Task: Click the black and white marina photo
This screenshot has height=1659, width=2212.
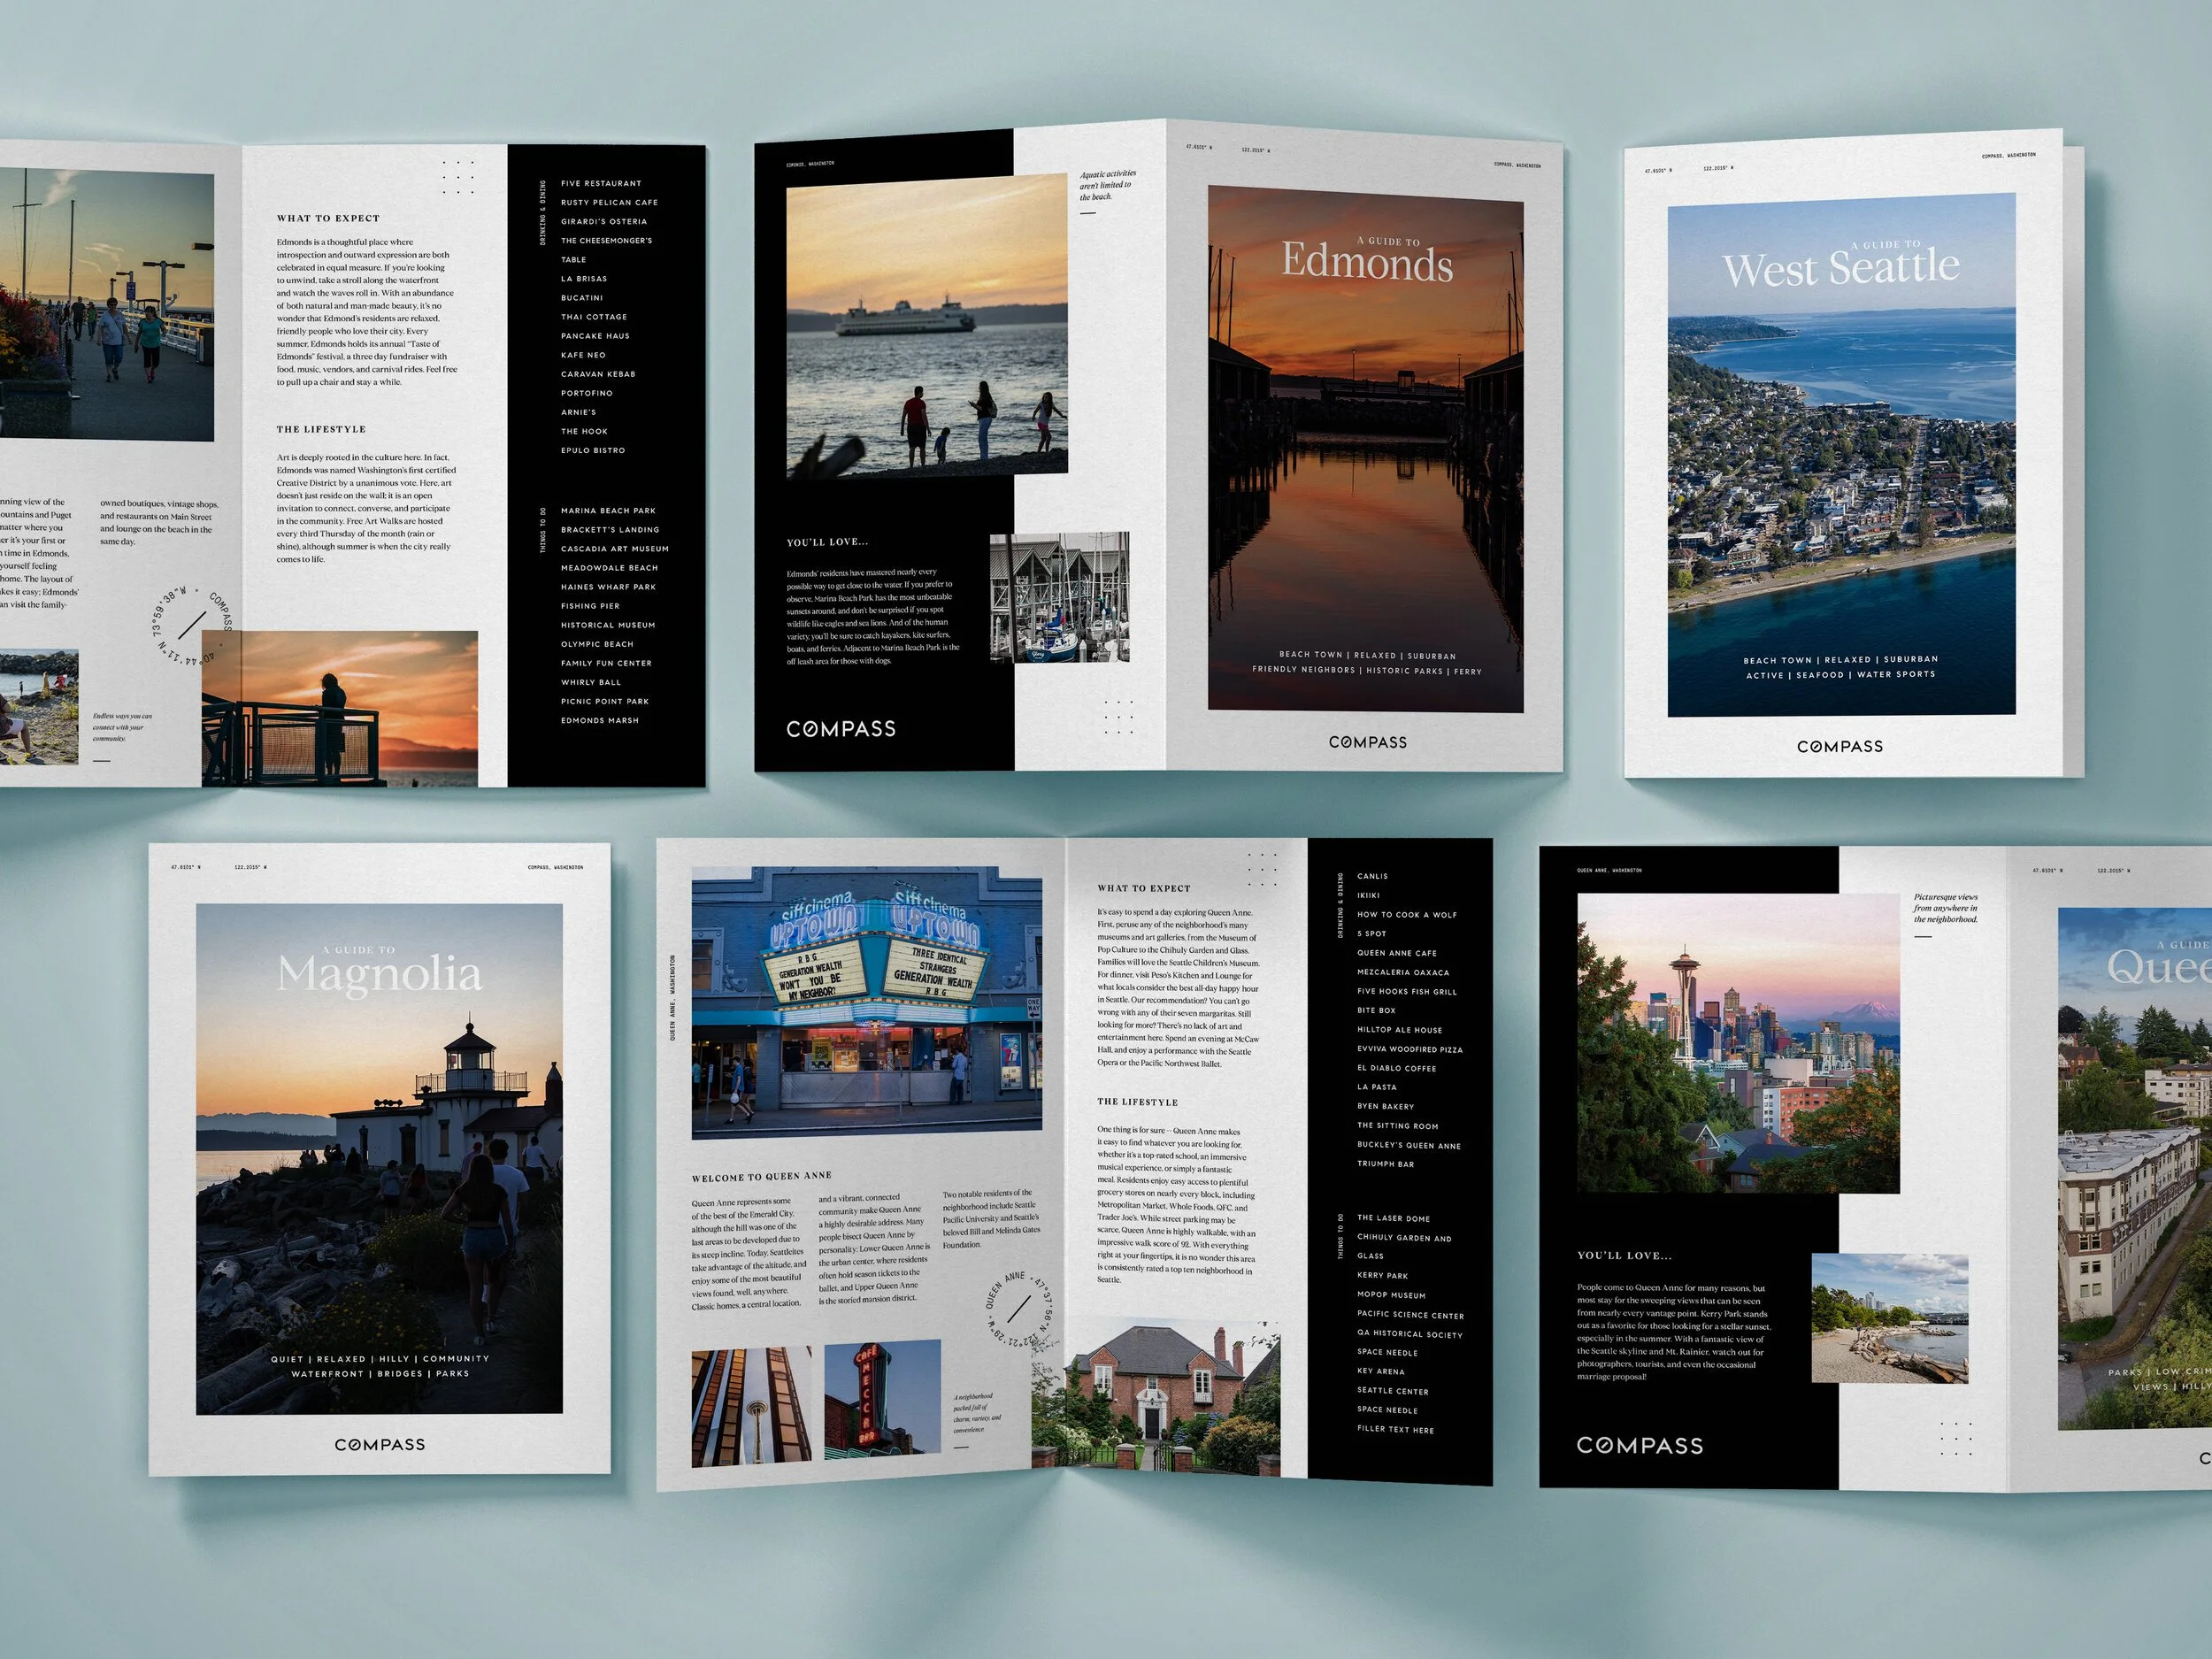Action: (x=1059, y=597)
